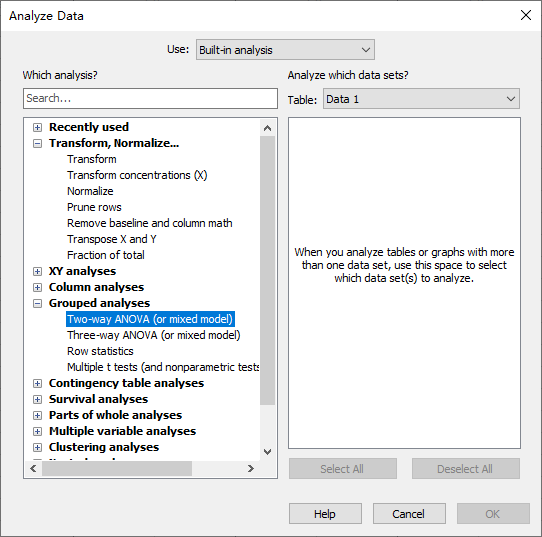Collapse the Grouped analyses group

point(37,303)
